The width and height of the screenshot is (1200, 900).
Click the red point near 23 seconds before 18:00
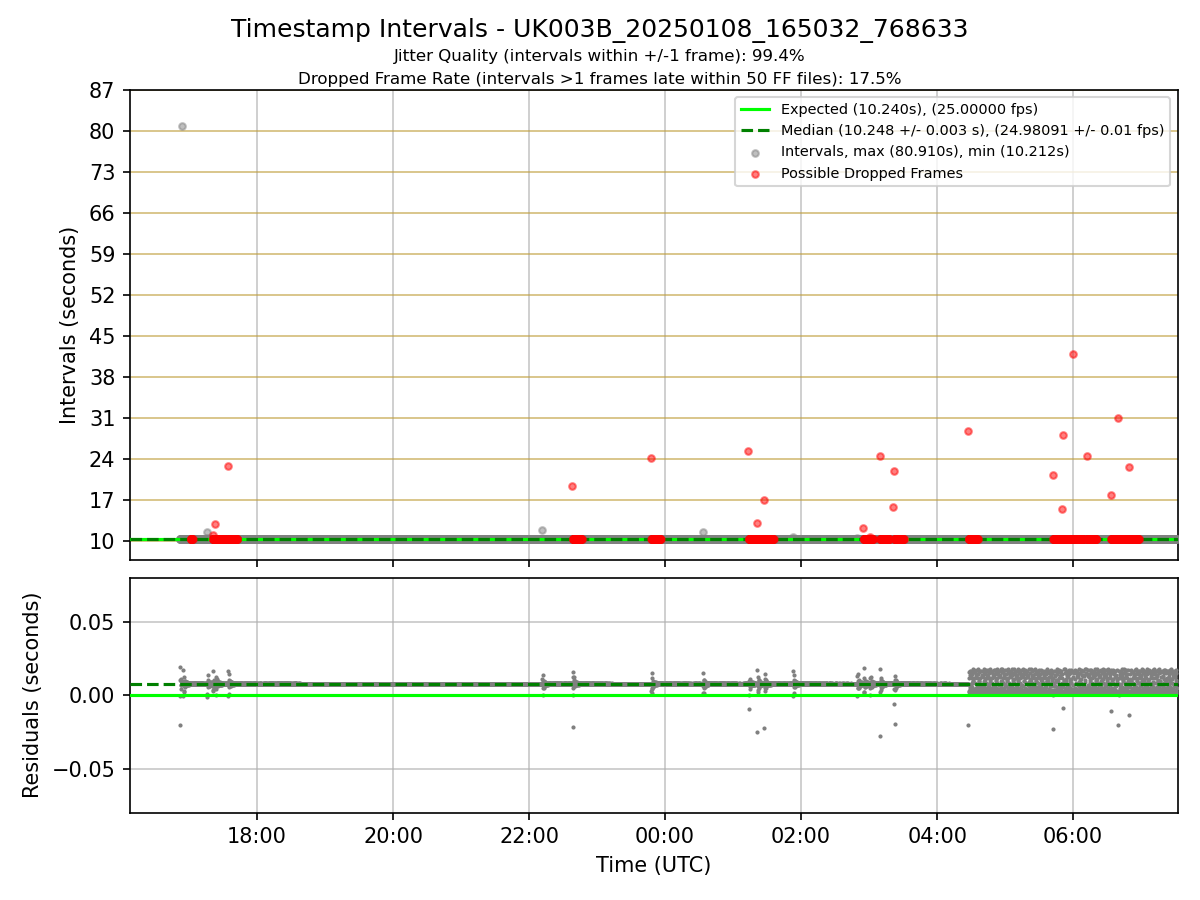228,466
